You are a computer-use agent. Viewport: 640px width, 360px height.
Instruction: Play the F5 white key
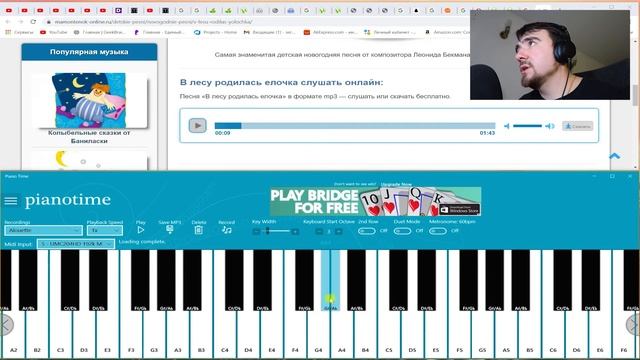tap(460, 335)
